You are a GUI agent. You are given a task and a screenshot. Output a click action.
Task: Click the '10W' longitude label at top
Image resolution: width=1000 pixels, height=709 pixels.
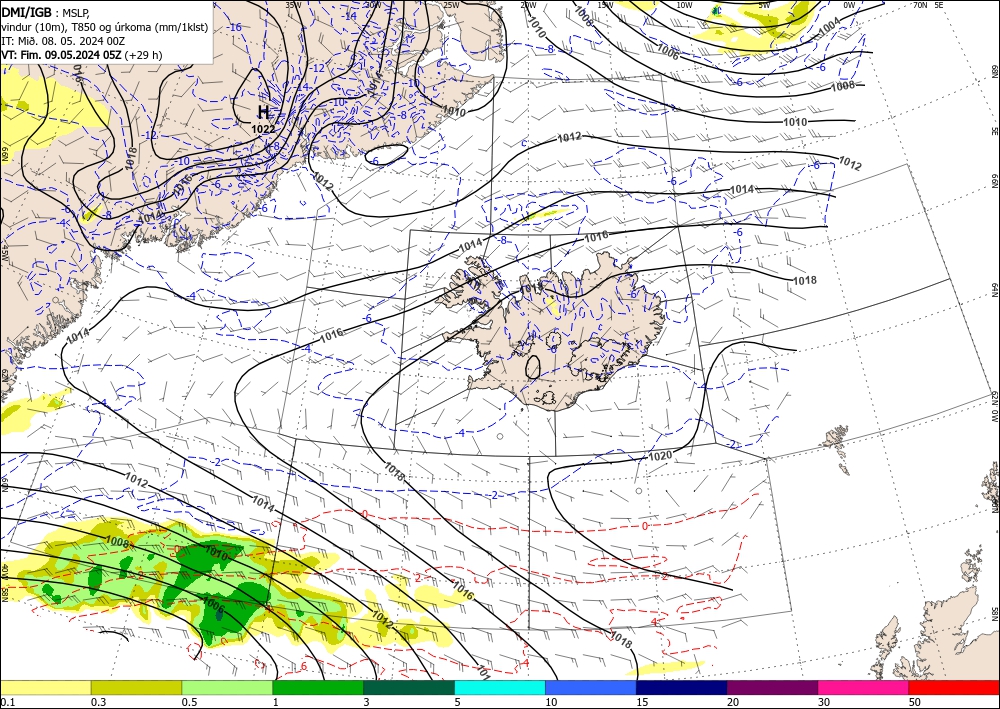[x=684, y=5]
